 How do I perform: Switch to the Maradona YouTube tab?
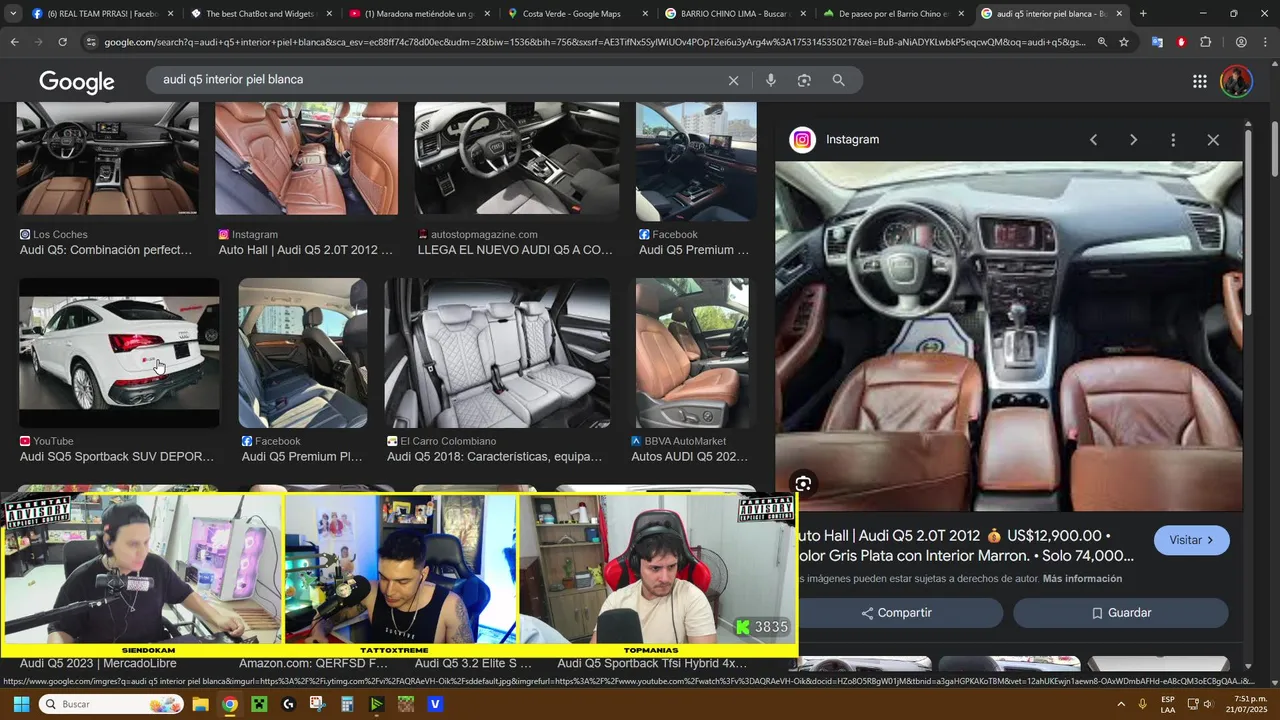(x=419, y=14)
